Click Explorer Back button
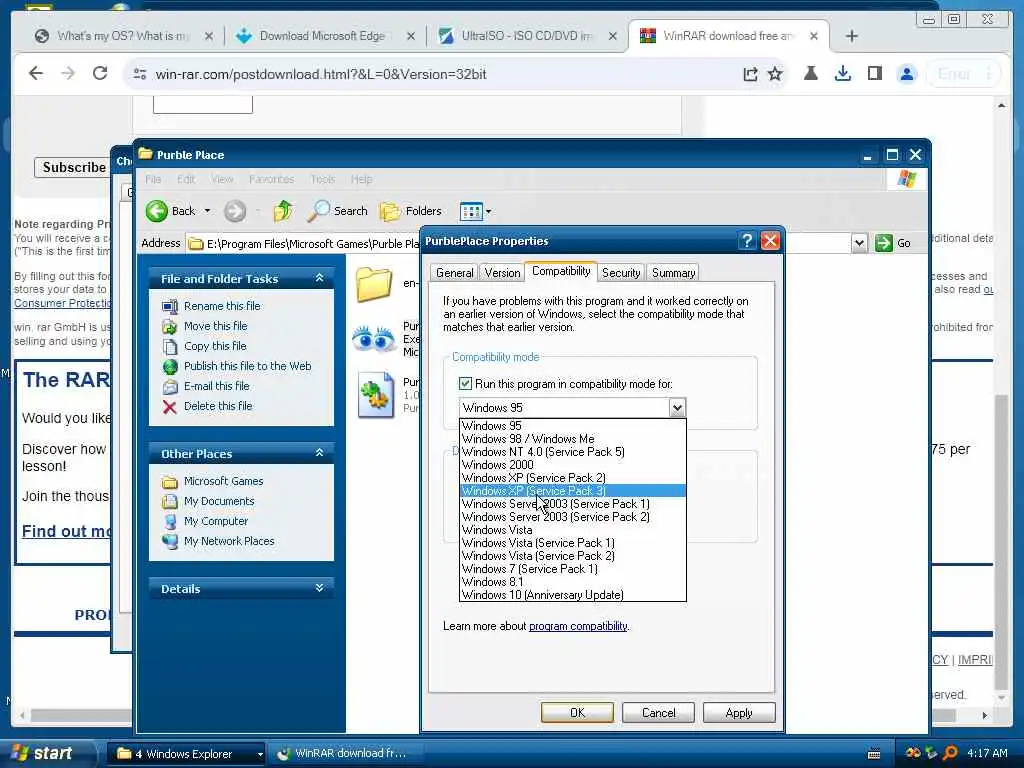 pyautogui.click(x=171, y=211)
